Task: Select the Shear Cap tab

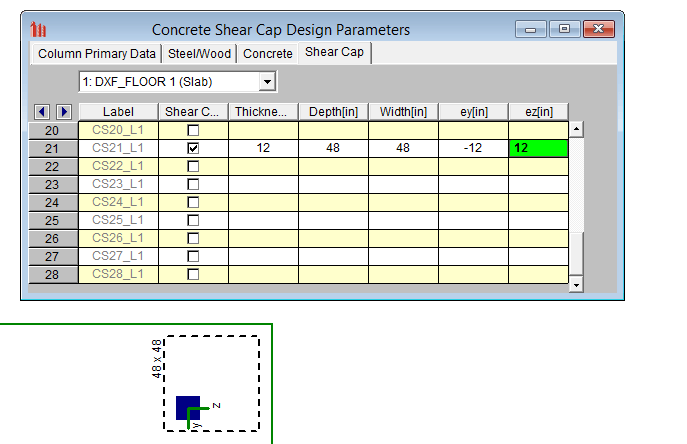Action: click(x=334, y=52)
